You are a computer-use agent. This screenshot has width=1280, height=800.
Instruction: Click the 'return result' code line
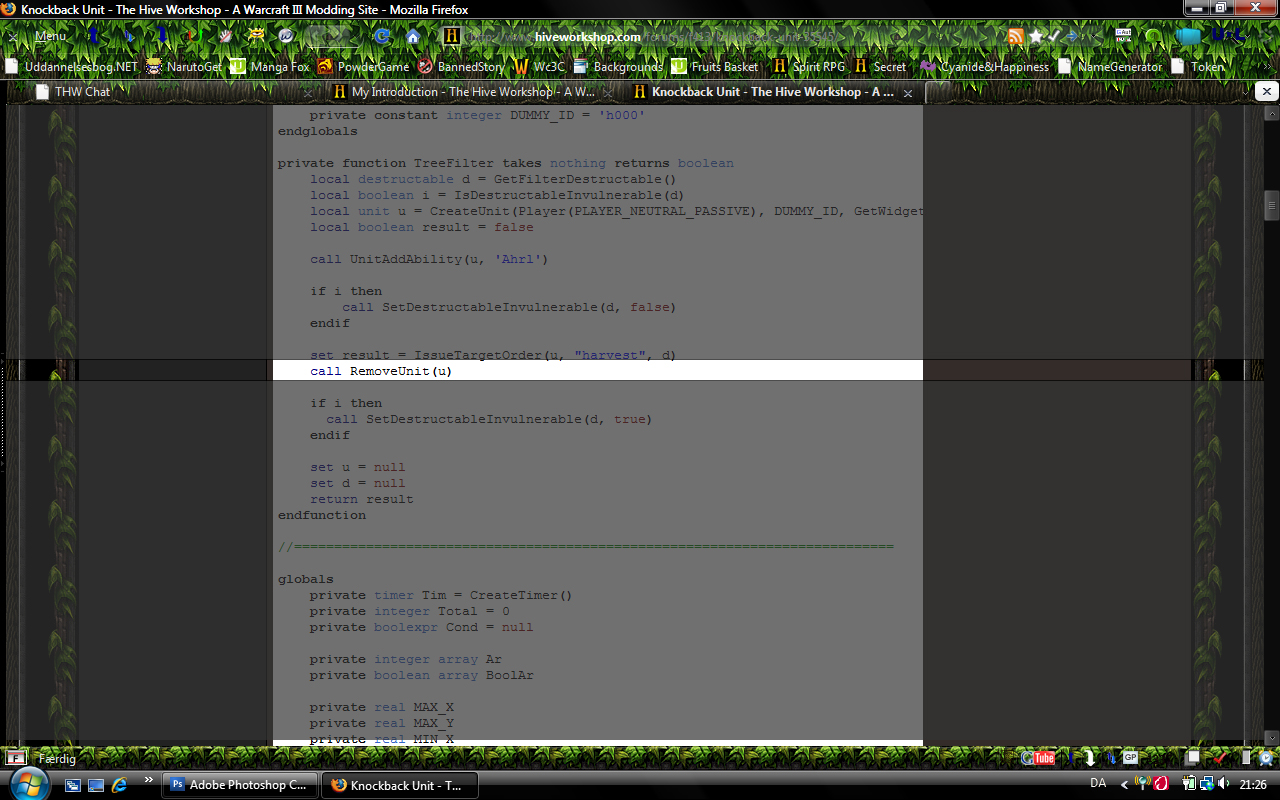(361, 499)
